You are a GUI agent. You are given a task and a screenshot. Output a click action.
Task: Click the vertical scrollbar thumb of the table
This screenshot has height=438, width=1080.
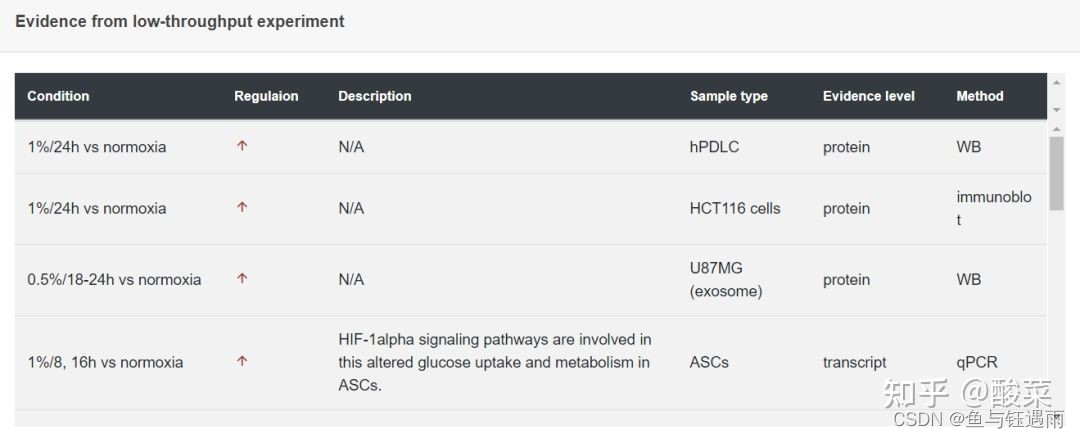point(1056,173)
